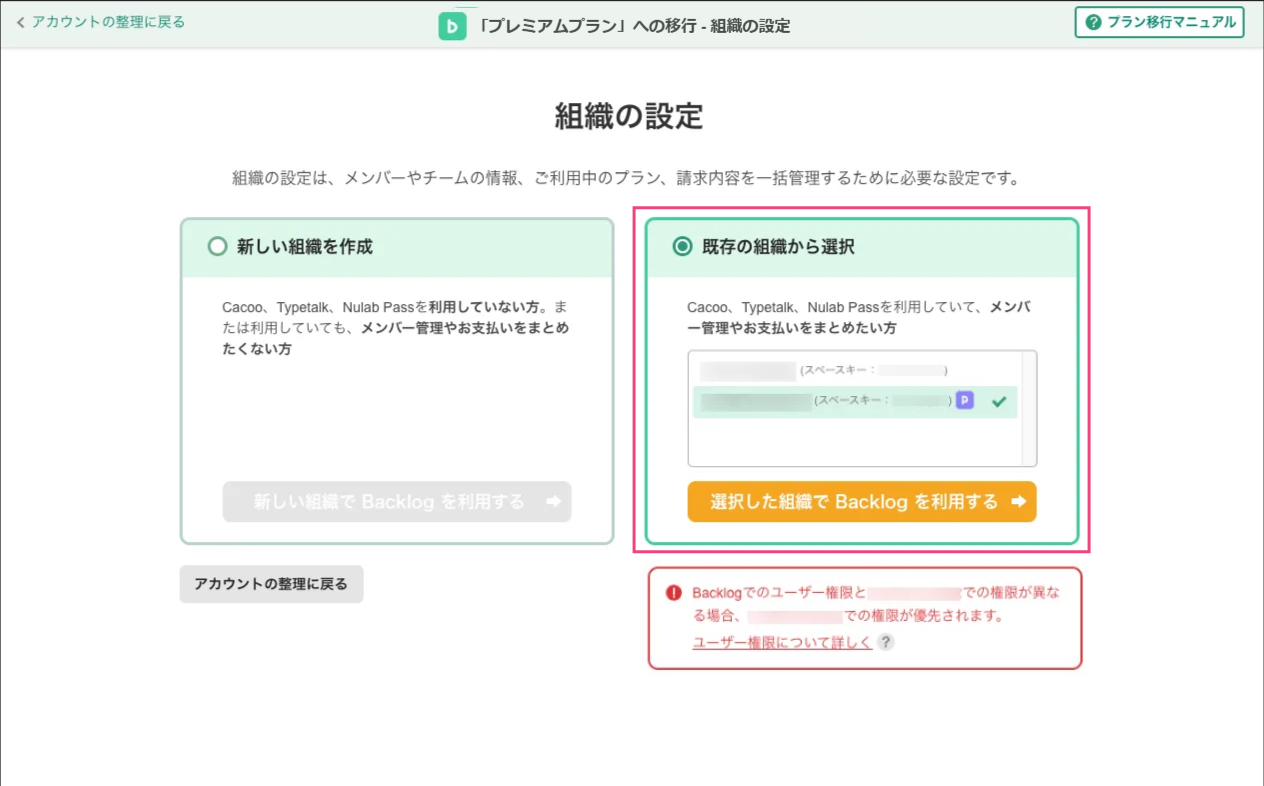Click the disabled 新しい組織で Backlog を利用する button
The image size is (1264, 786).
[397, 502]
